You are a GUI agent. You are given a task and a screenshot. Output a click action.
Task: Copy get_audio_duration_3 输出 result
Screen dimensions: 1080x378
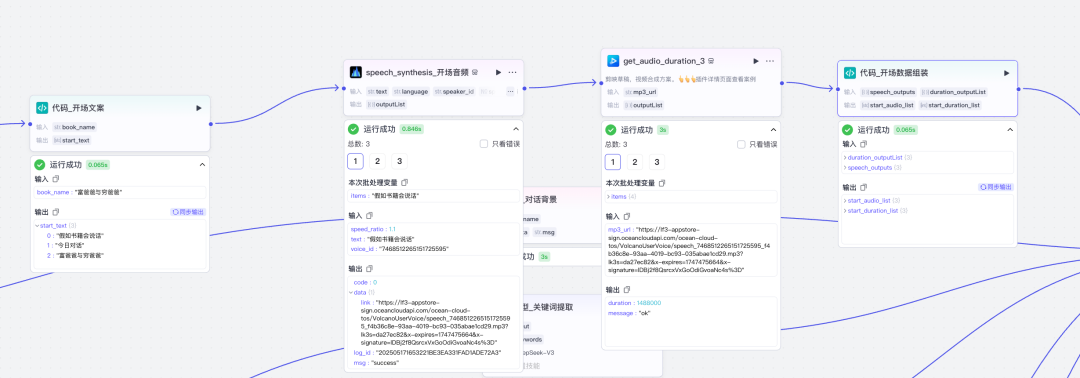(626, 290)
